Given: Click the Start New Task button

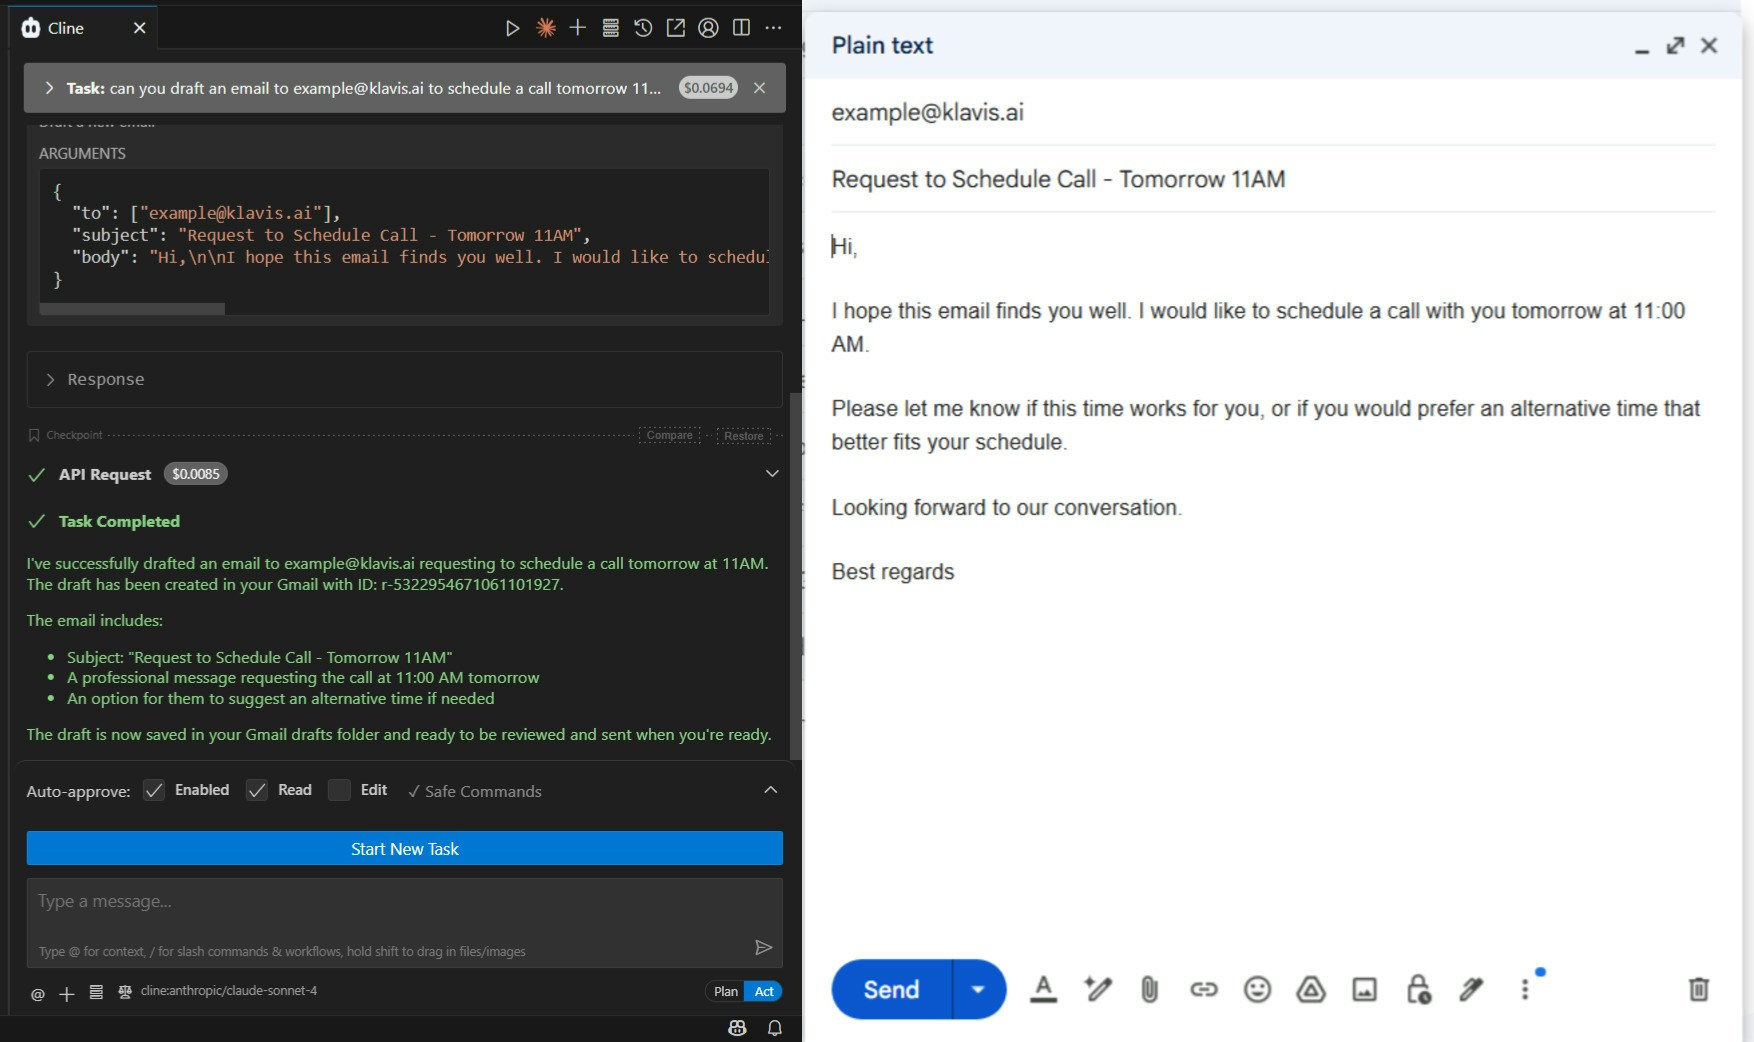Looking at the screenshot, I should point(404,848).
